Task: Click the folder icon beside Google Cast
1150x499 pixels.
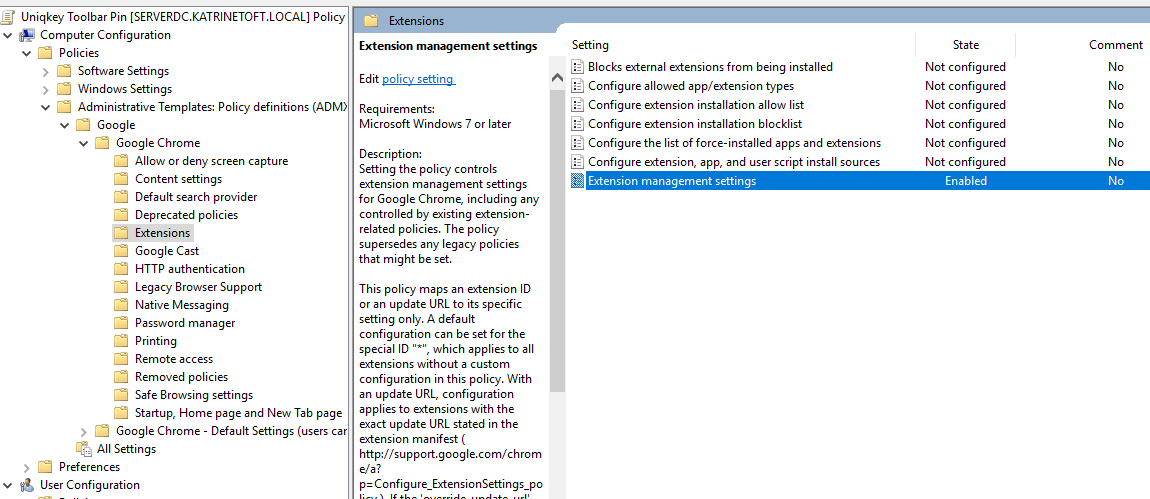Action: (x=121, y=251)
